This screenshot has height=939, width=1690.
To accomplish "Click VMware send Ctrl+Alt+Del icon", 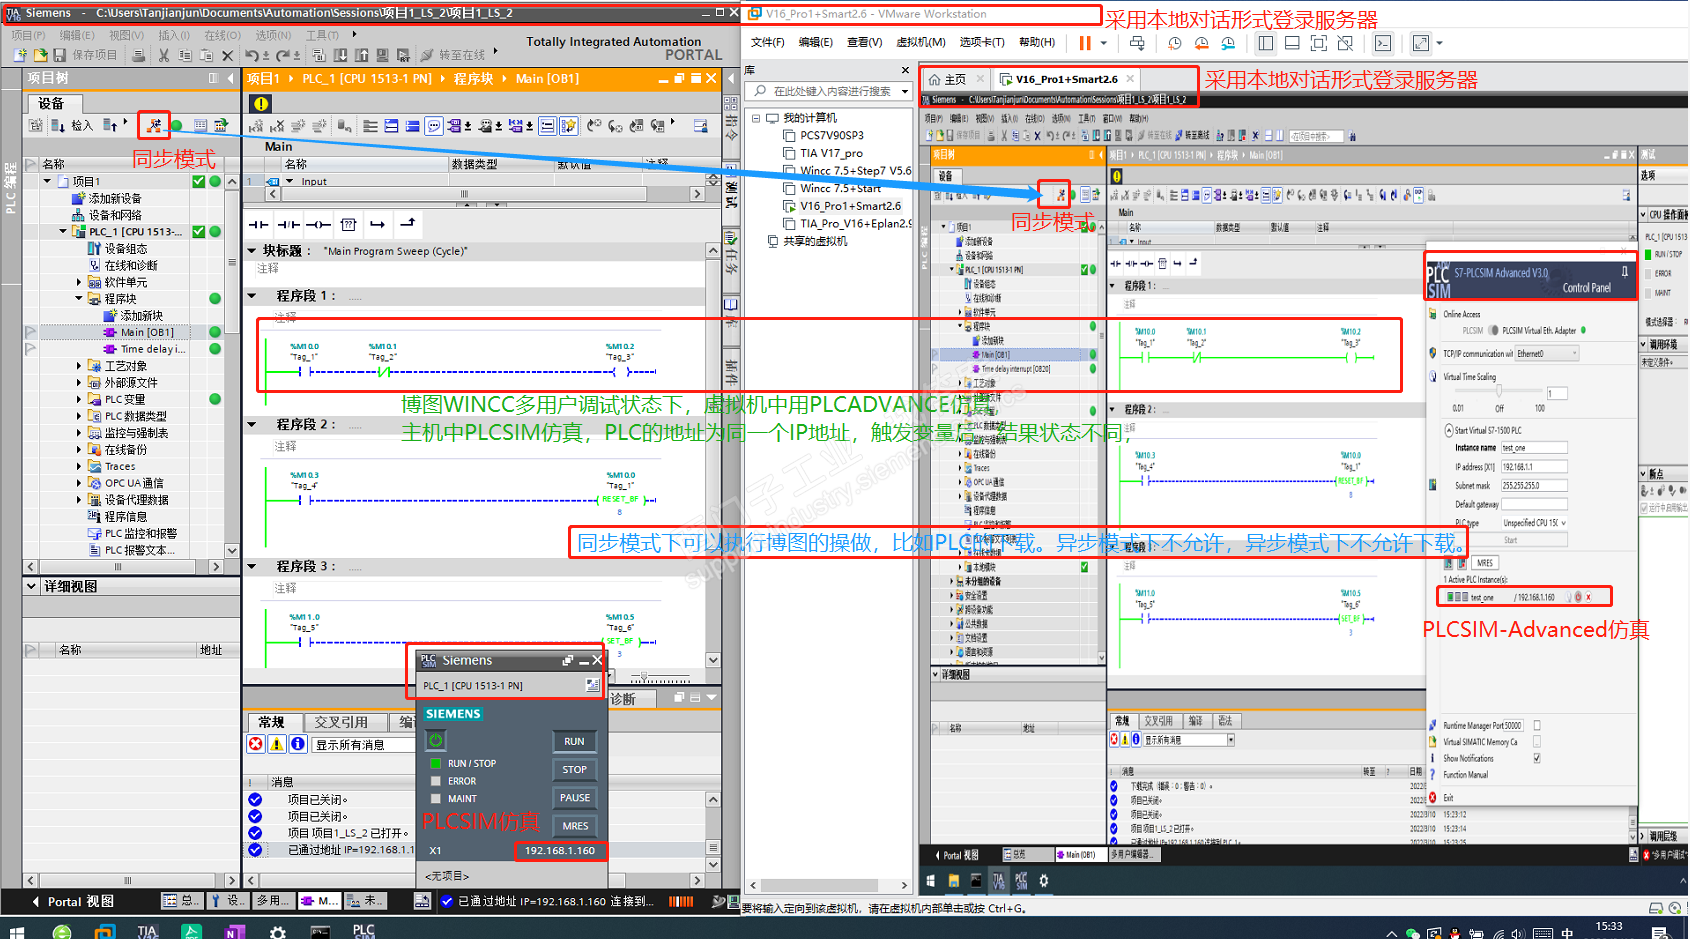I will pyautogui.click(x=1137, y=43).
